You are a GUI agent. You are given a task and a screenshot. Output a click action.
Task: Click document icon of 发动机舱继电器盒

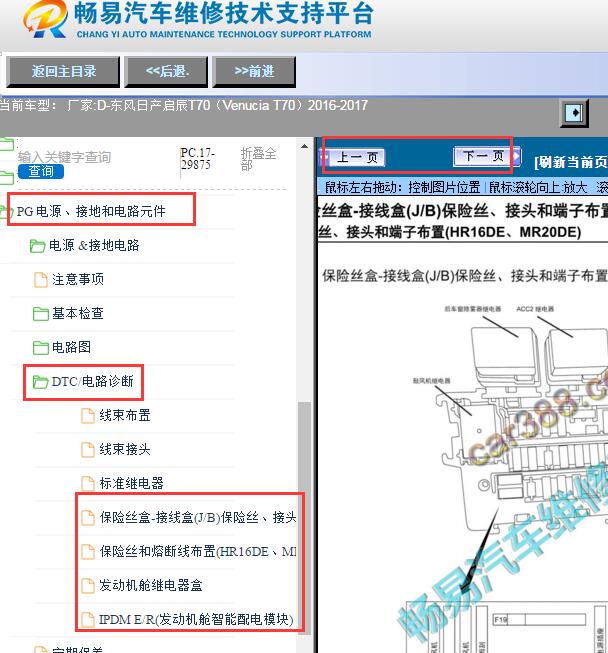87,586
